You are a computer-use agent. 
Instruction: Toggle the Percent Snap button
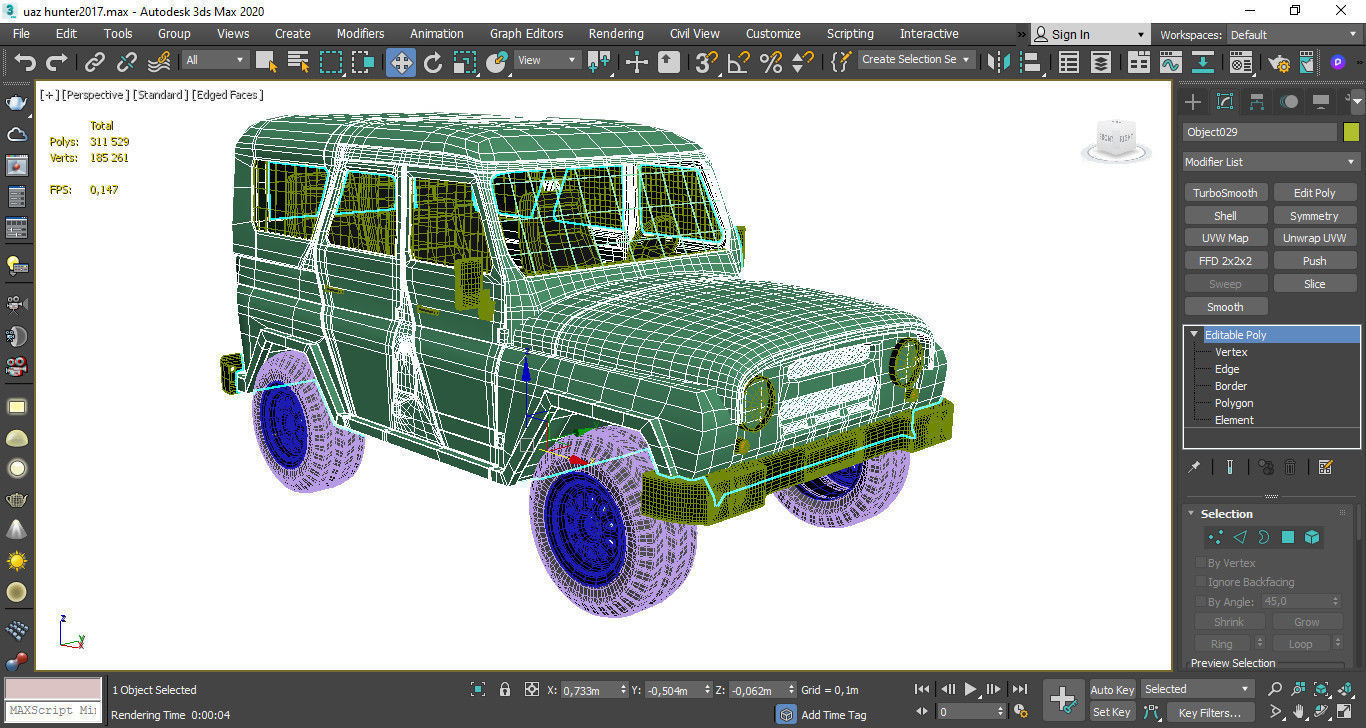[x=771, y=62]
